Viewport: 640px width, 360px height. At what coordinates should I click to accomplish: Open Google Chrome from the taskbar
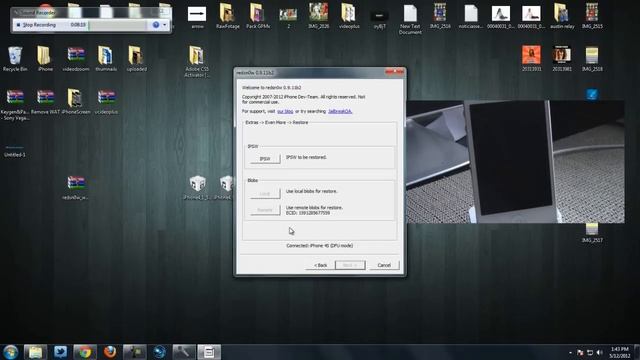(x=85, y=352)
